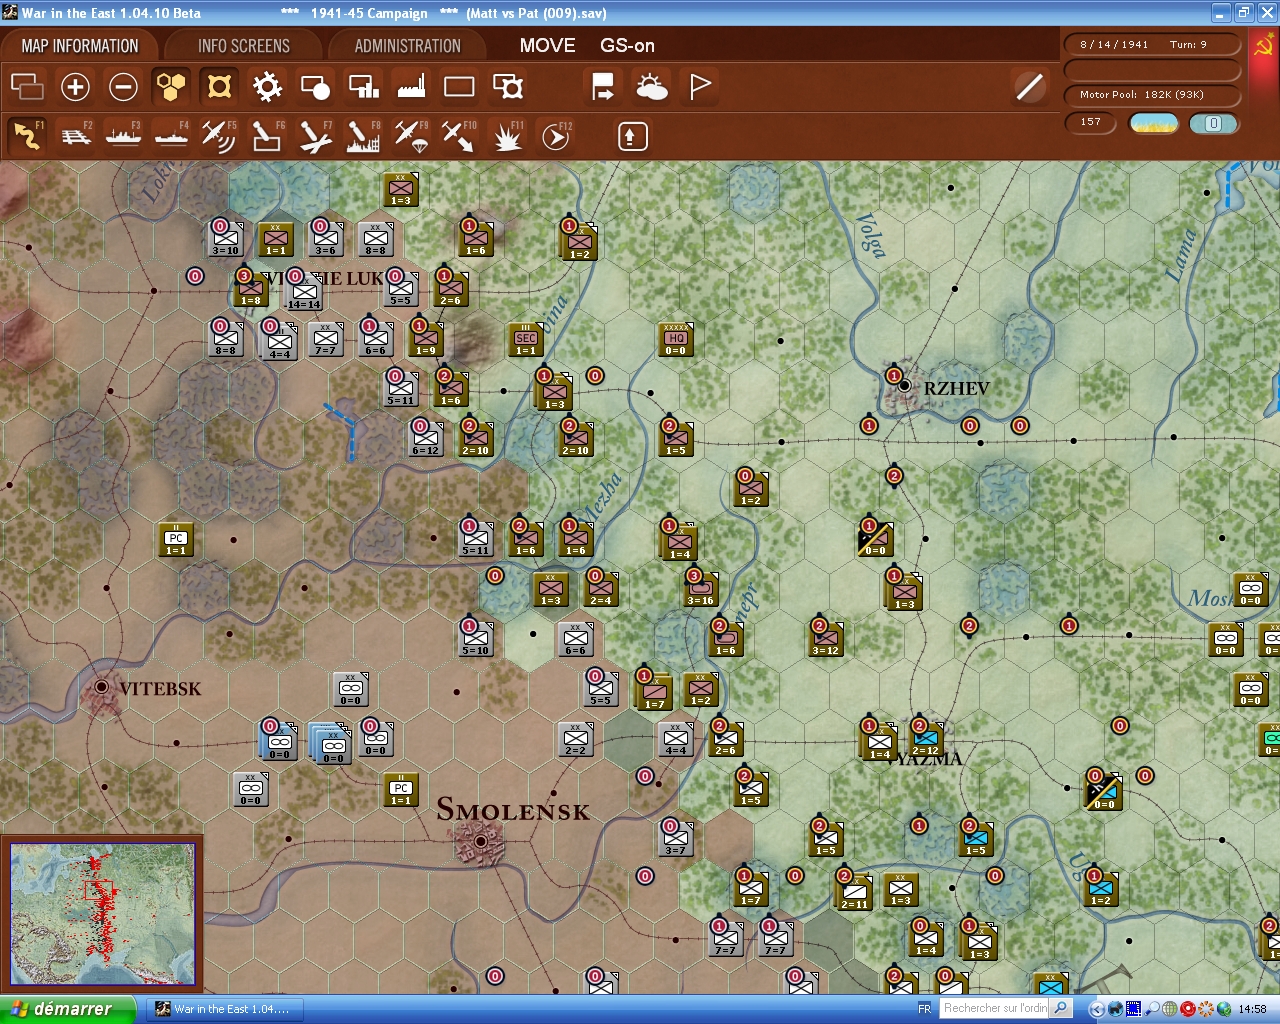The height and width of the screenshot is (1024, 1280).
Task: Click the taskbar desktop search field
Action: [996, 1008]
